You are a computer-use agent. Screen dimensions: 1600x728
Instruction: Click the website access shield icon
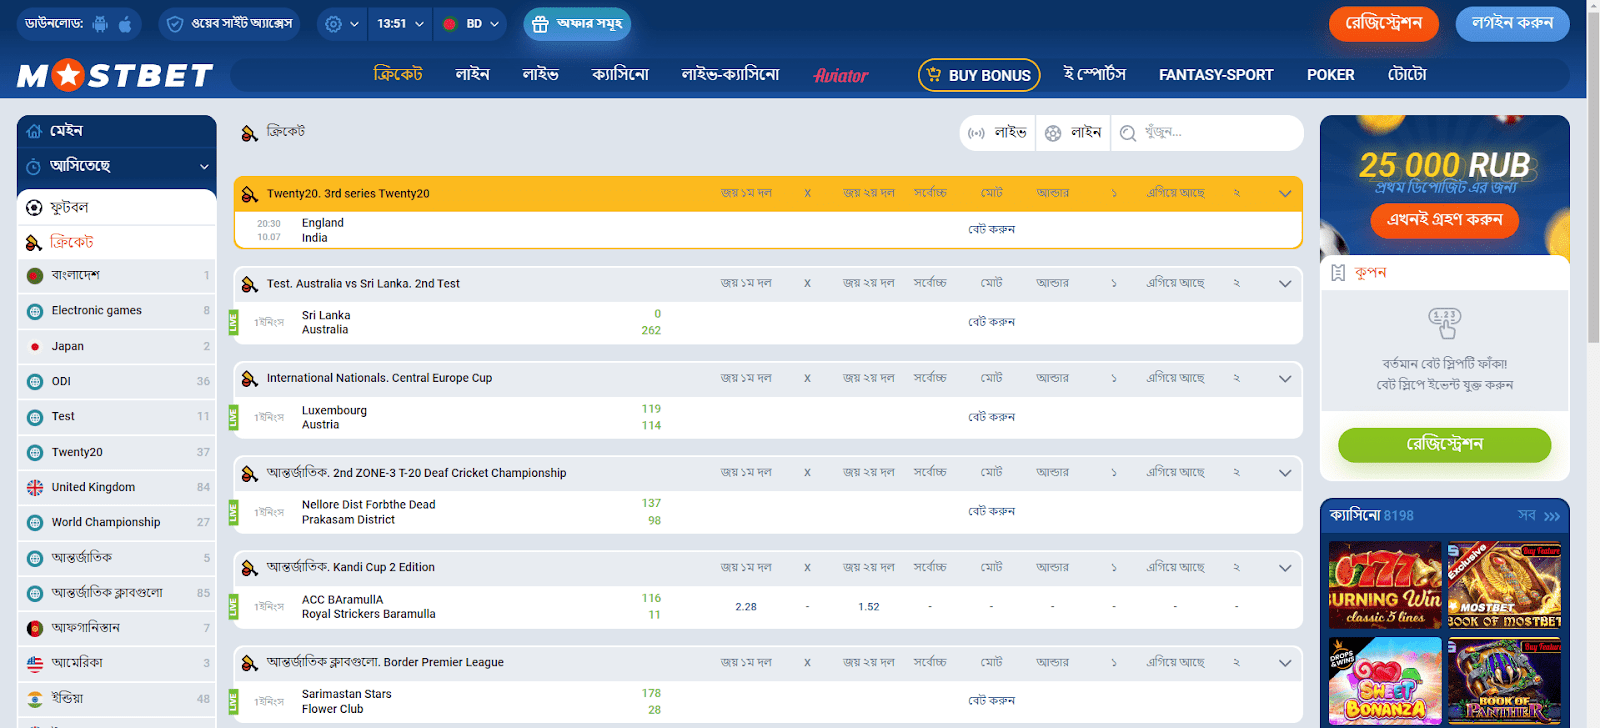(x=175, y=24)
